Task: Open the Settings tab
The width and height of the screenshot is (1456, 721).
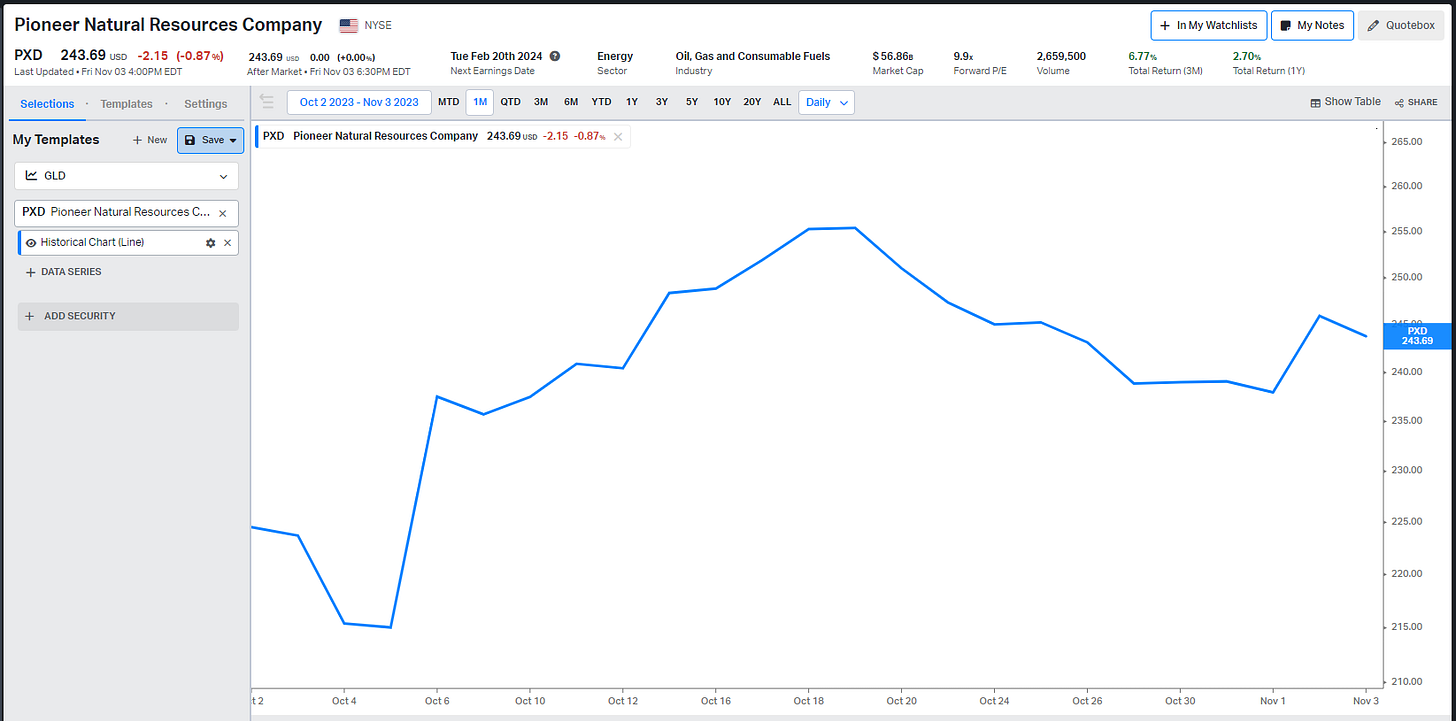Action: pyautogui.click(x=205, y=104)
